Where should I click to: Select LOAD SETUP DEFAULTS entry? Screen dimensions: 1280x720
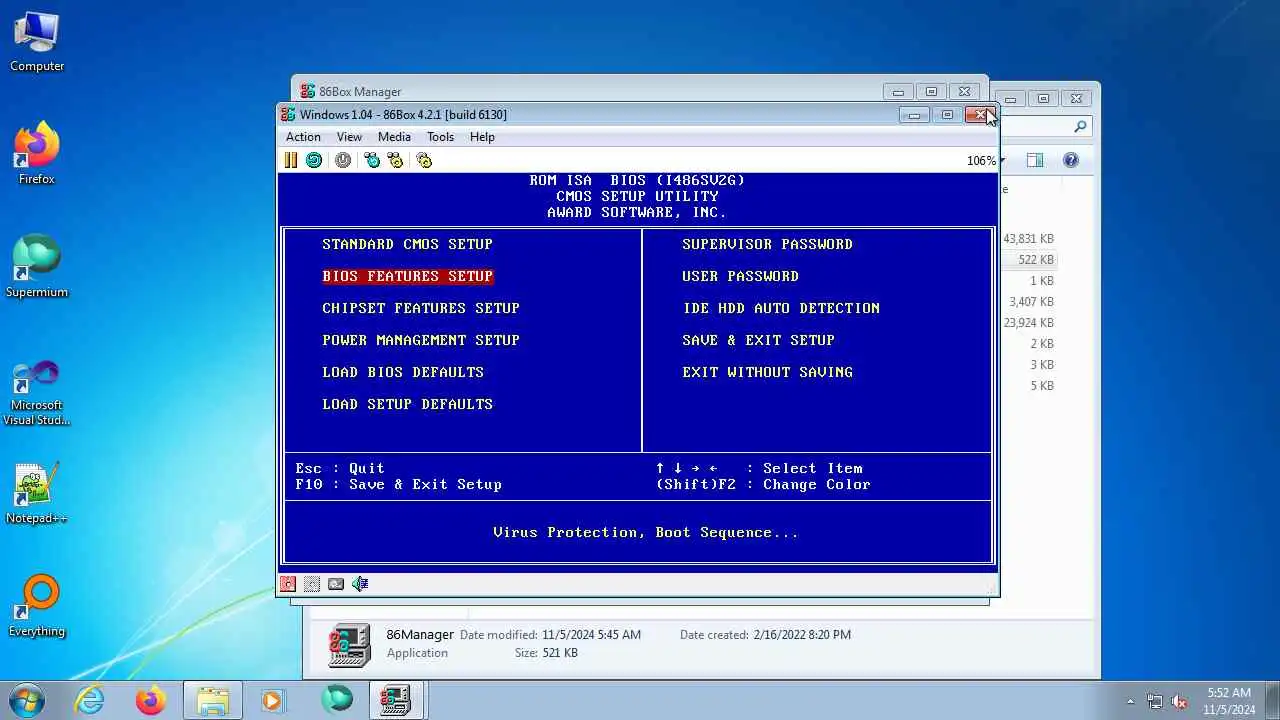407,404
